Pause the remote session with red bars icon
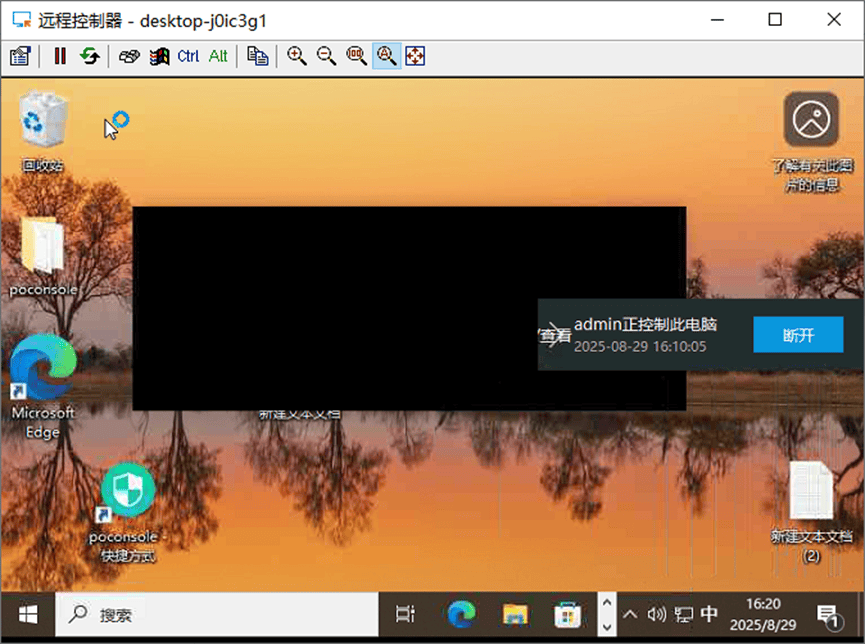The height and width of the screenshot is (644, 865). pos(60,56)
